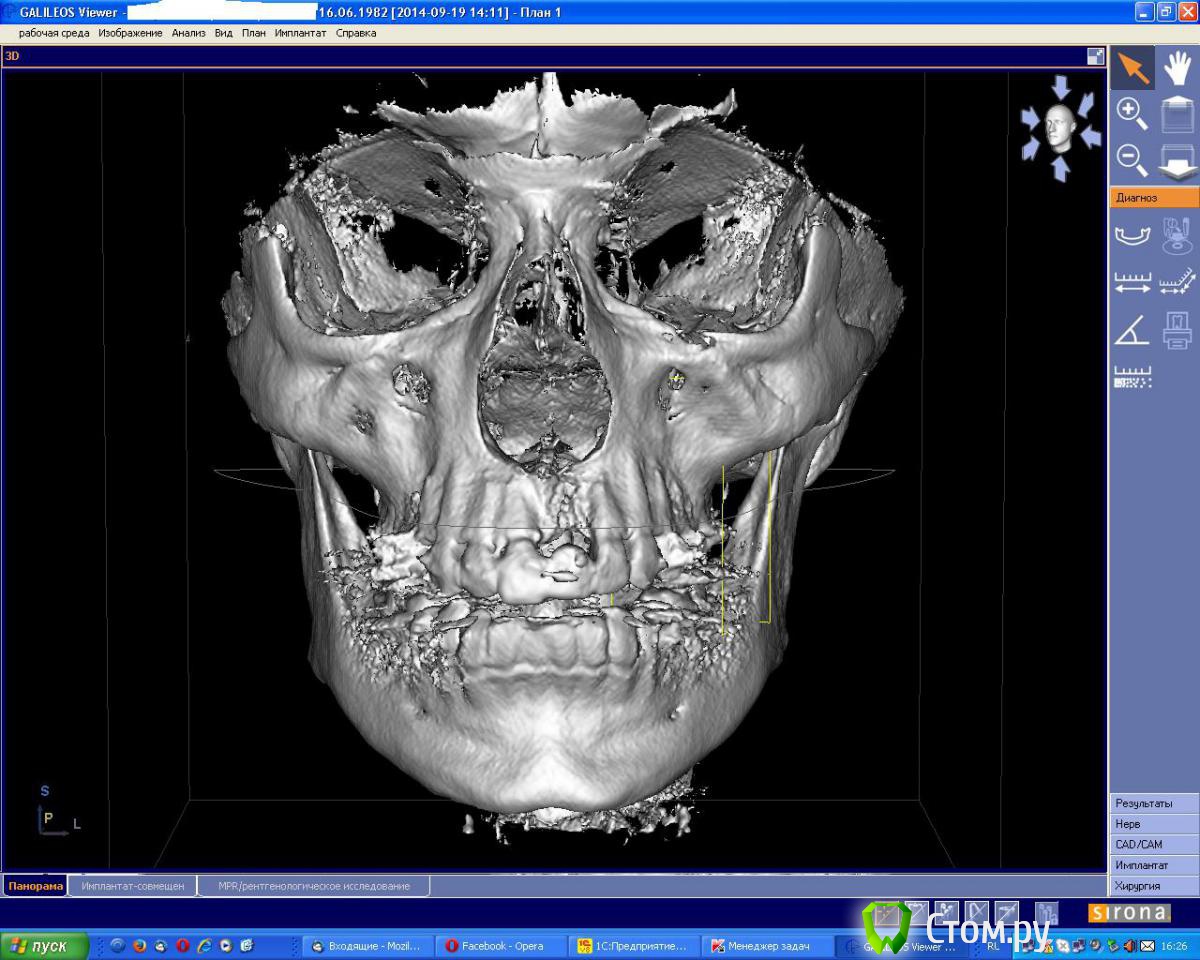The width and height of the screenshot is (1200, 960).
Task: Select the orange arrow pointer tool
Action: 1132,68
